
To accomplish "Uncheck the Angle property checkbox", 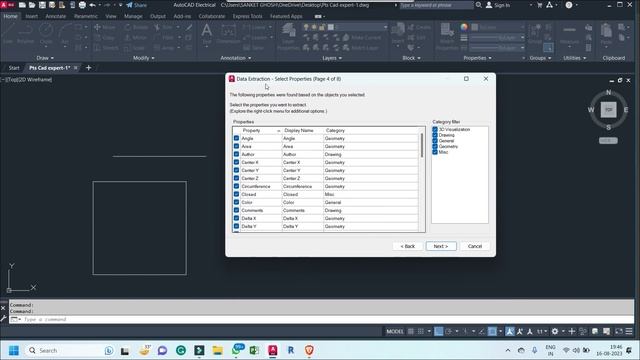I will tap(236, 138).
